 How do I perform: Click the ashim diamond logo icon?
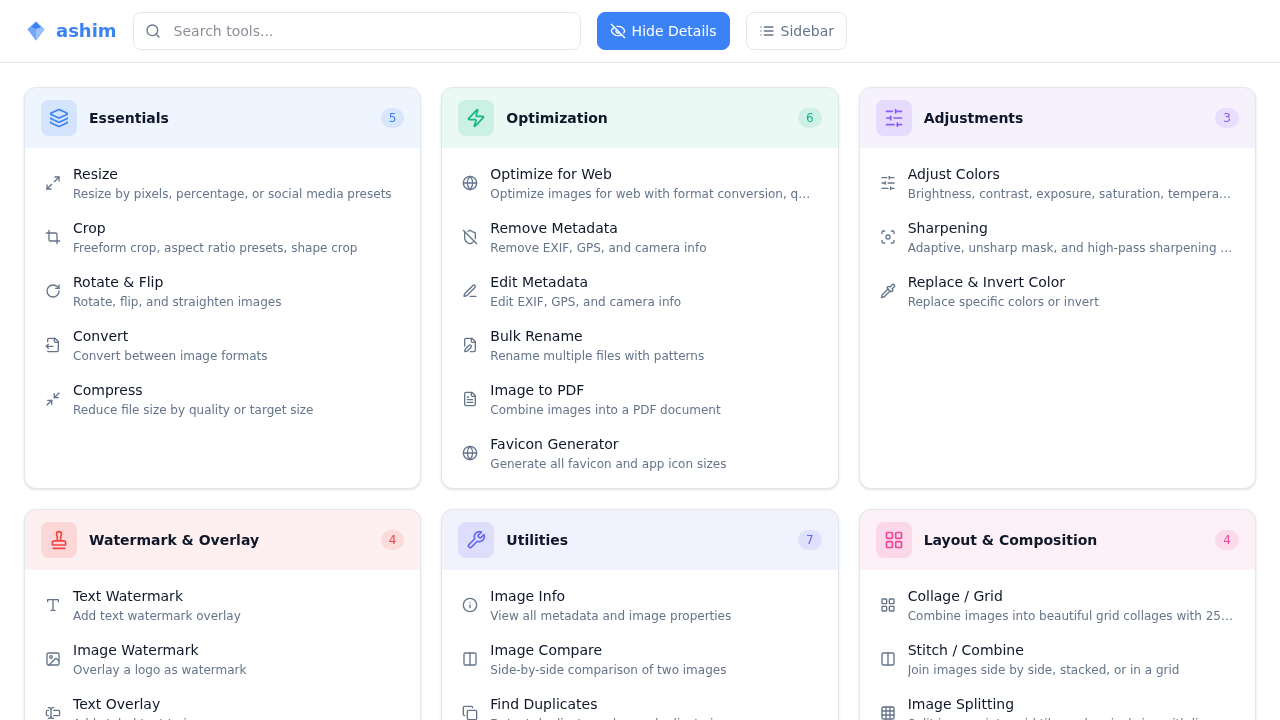(x=36, y=31)
